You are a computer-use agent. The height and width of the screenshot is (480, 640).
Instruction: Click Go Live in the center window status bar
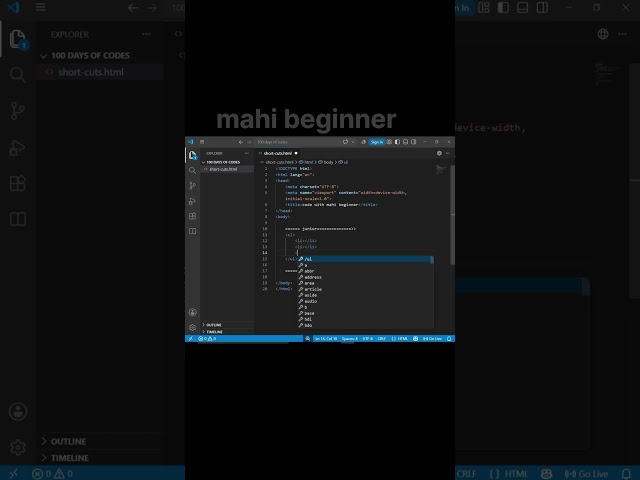(x=432, y=339)
